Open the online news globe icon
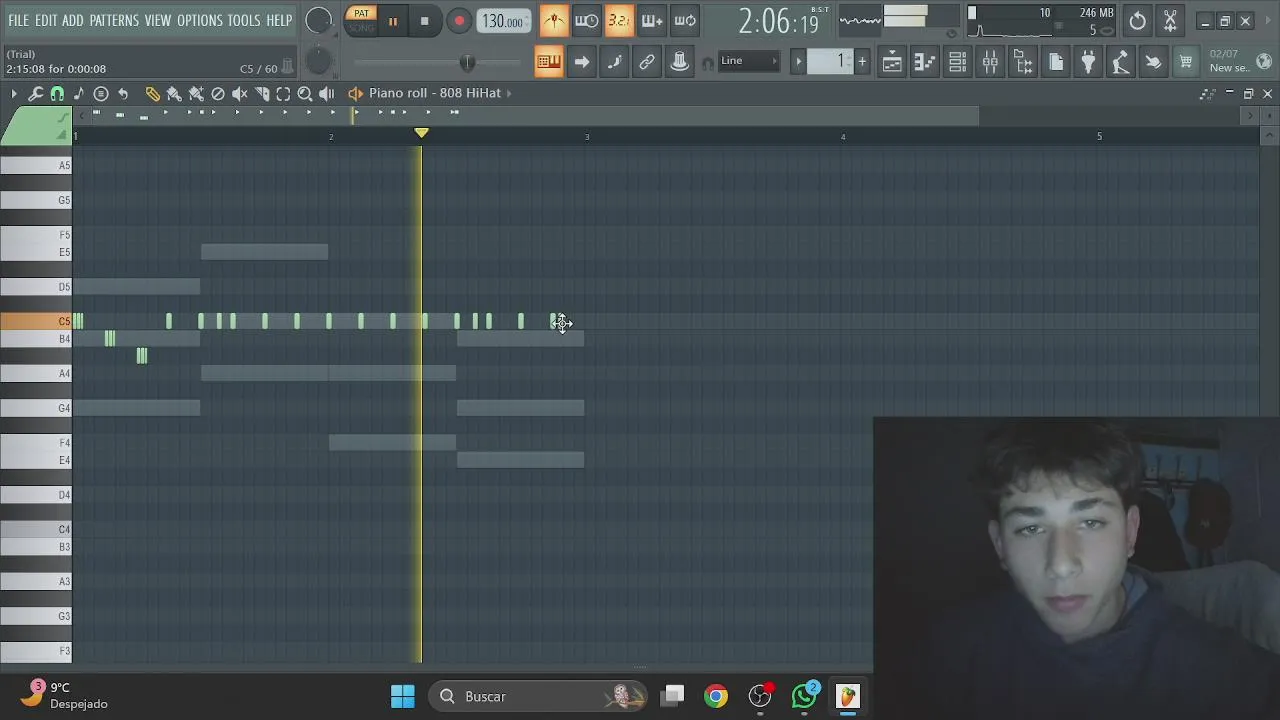1280x720 pixels. (x=1264, y=62)
